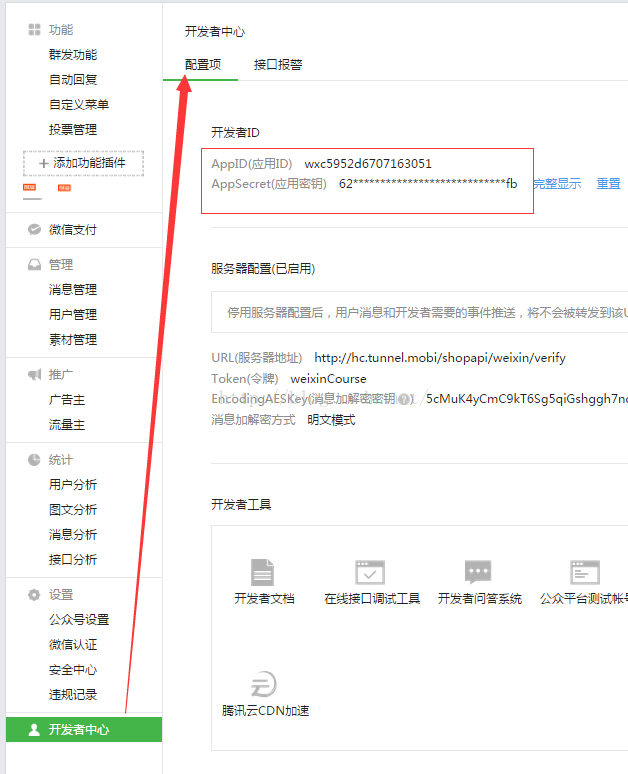Click 添加功能插件 button
Viewport: 628px width, 774px height.
click(83, 163)
